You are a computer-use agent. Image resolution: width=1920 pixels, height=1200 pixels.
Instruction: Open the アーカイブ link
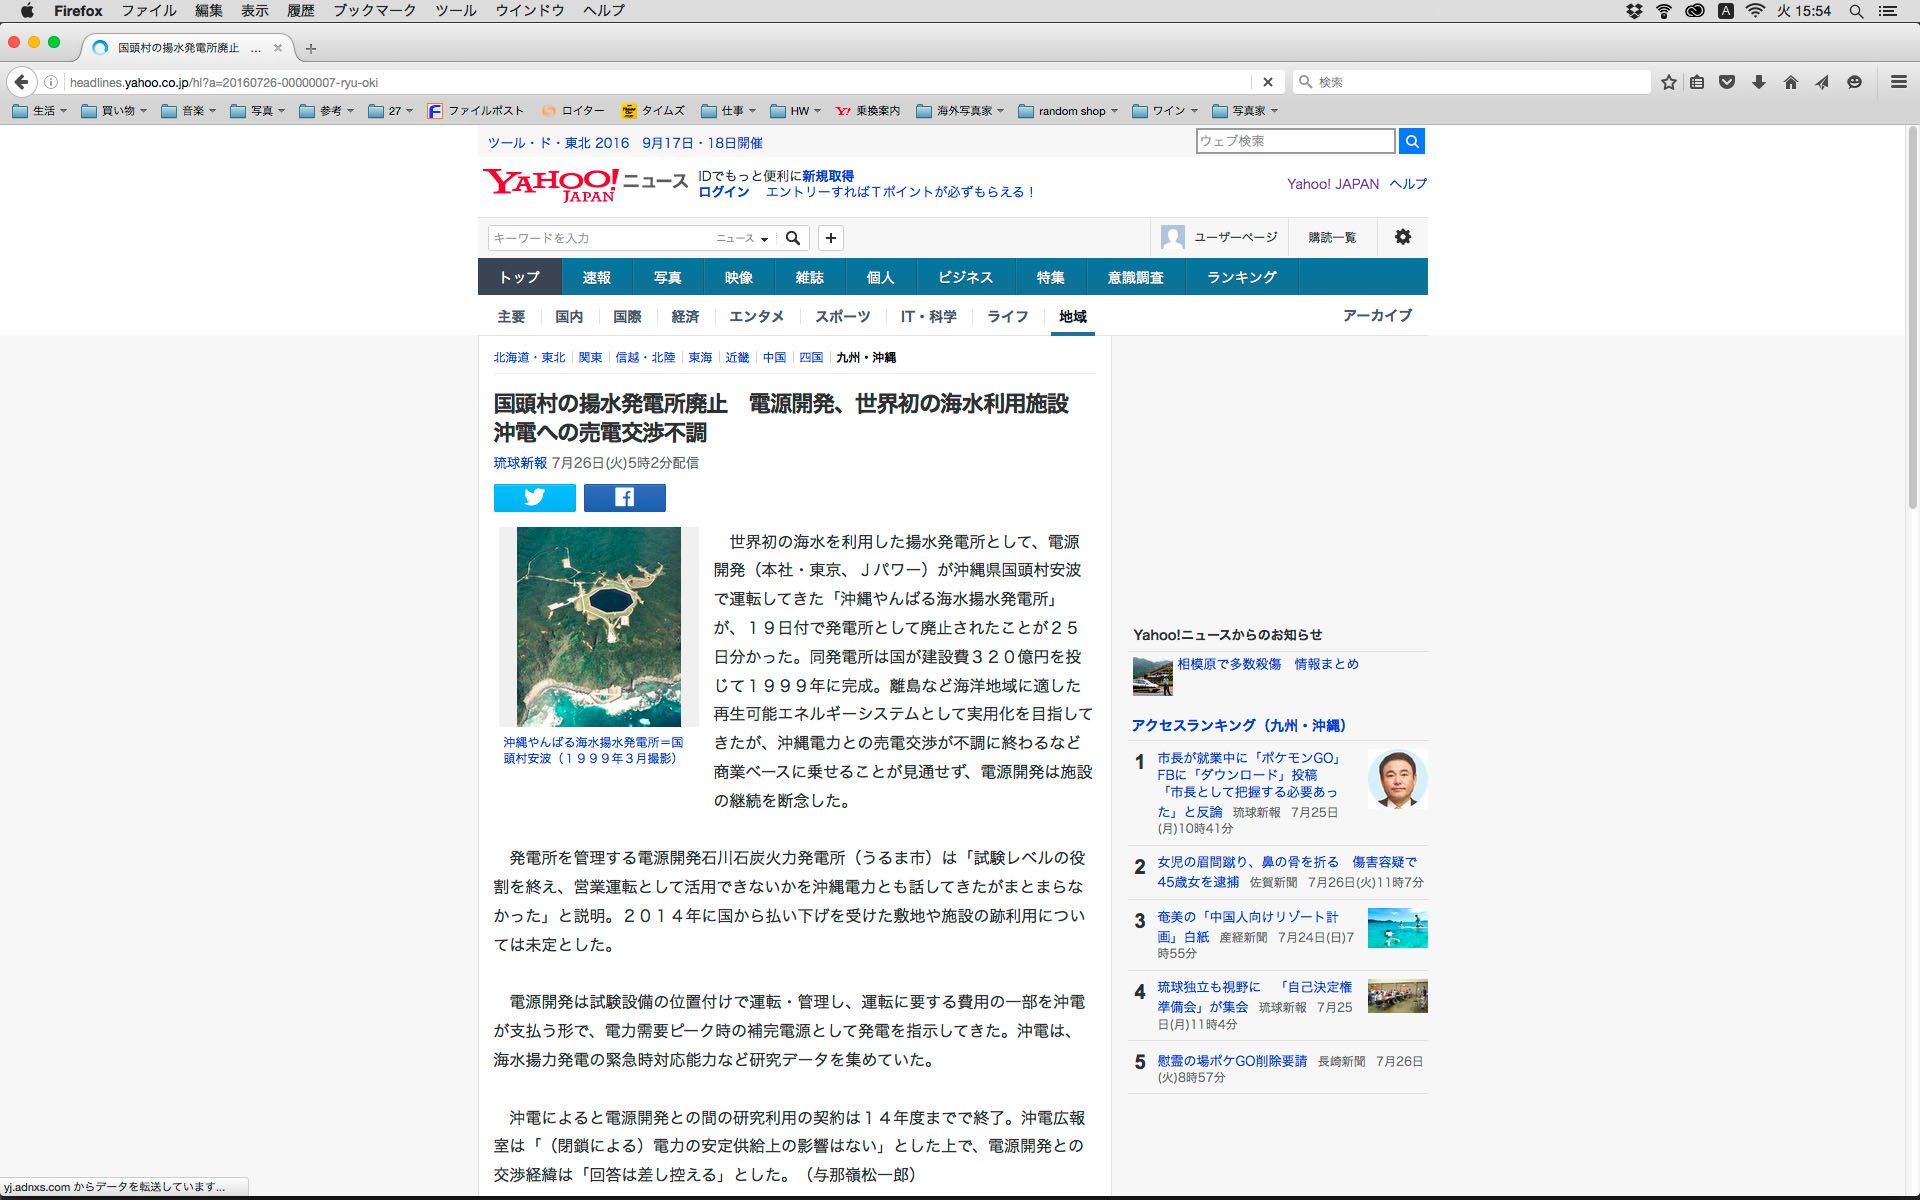1377,315
